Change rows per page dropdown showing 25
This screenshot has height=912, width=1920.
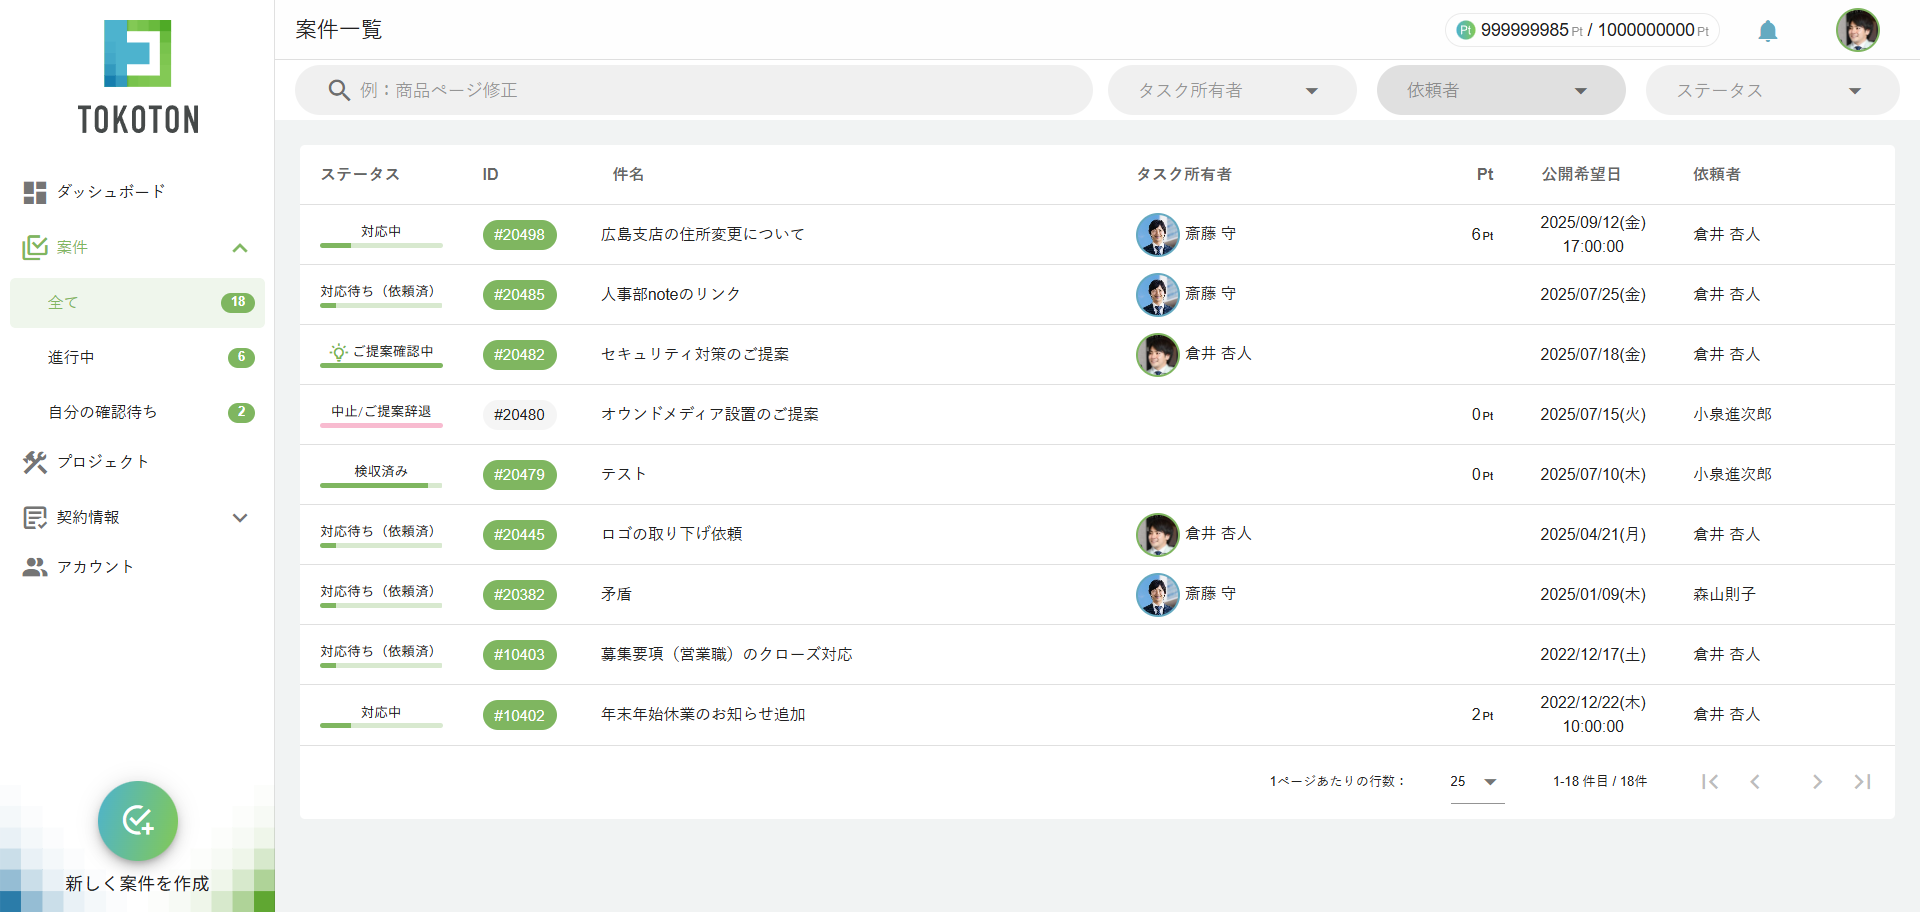(1475, 782)
